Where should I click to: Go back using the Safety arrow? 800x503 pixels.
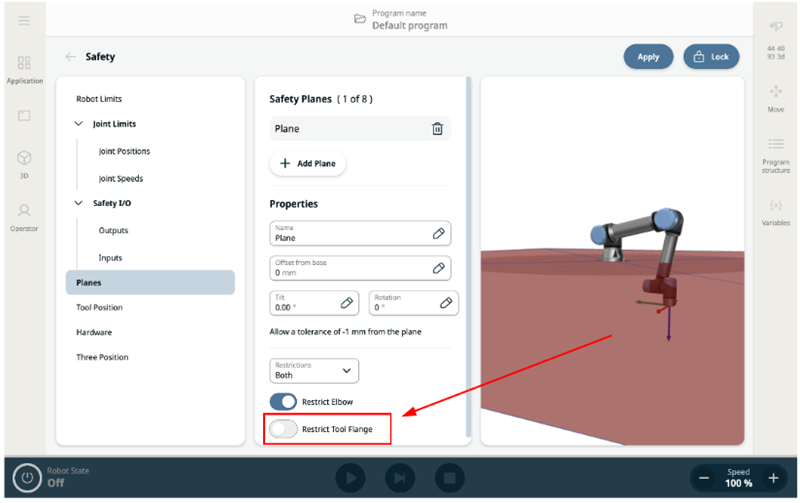(71, 57)
